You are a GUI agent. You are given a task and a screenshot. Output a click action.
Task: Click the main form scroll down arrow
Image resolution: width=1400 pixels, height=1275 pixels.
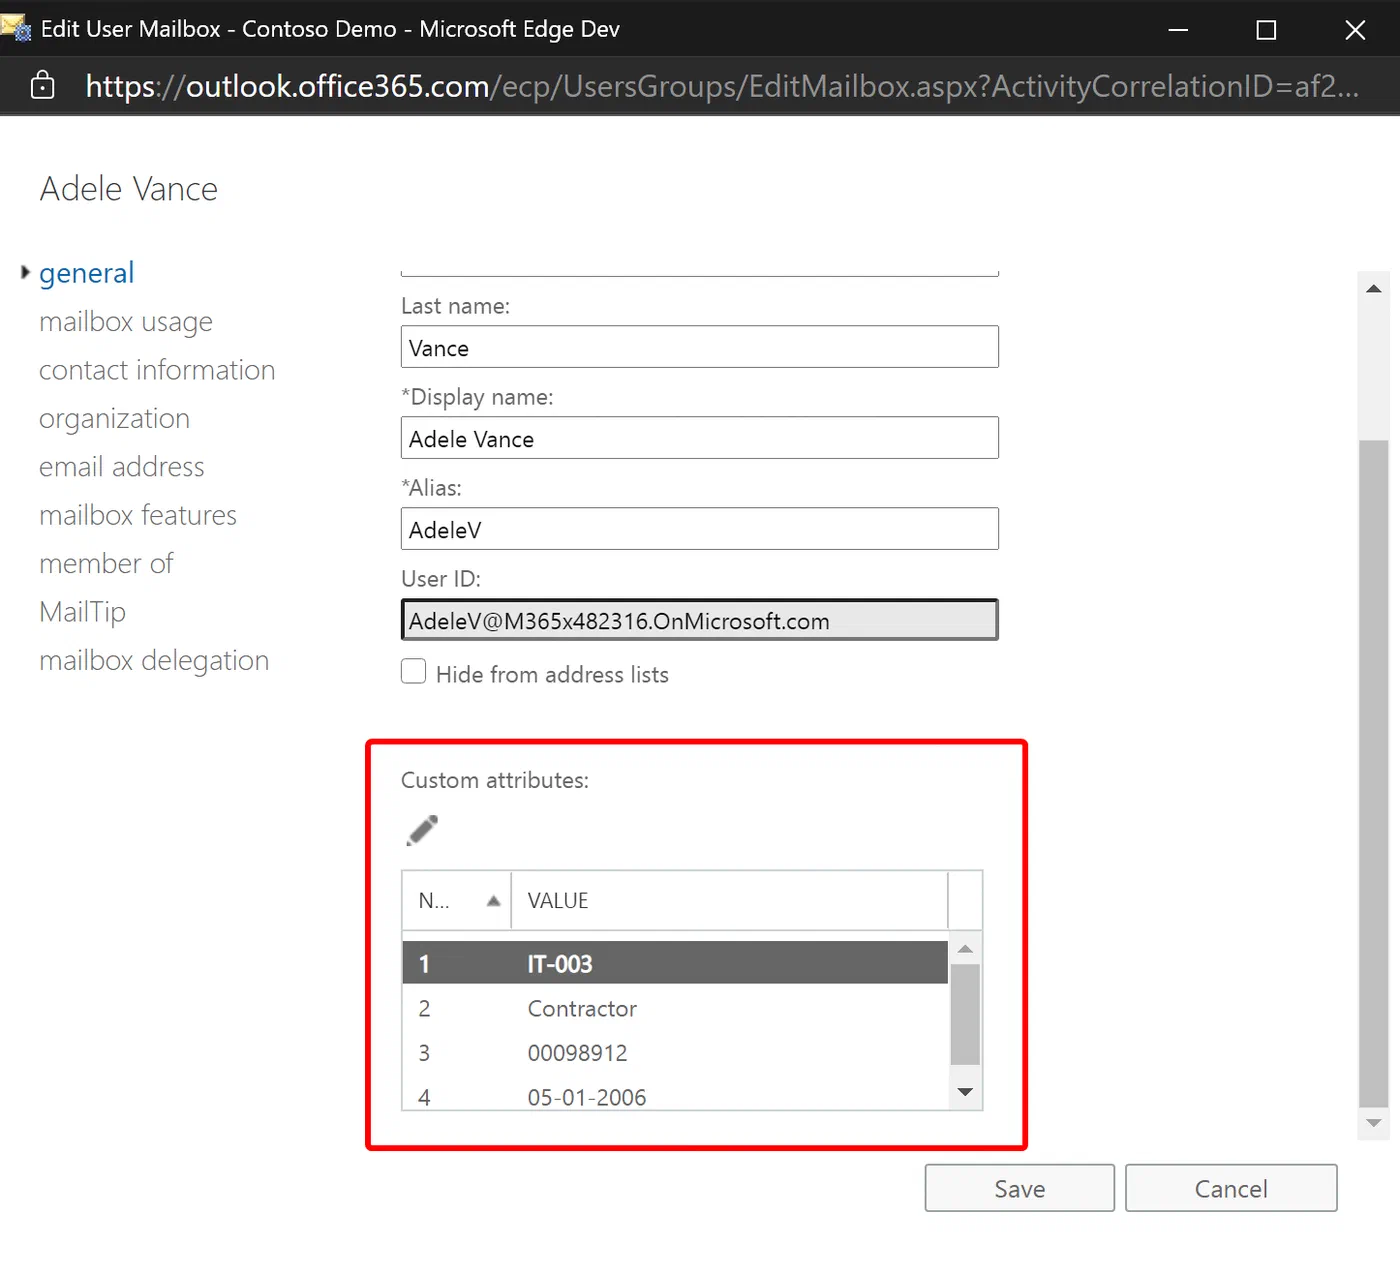(1374, 1123)
